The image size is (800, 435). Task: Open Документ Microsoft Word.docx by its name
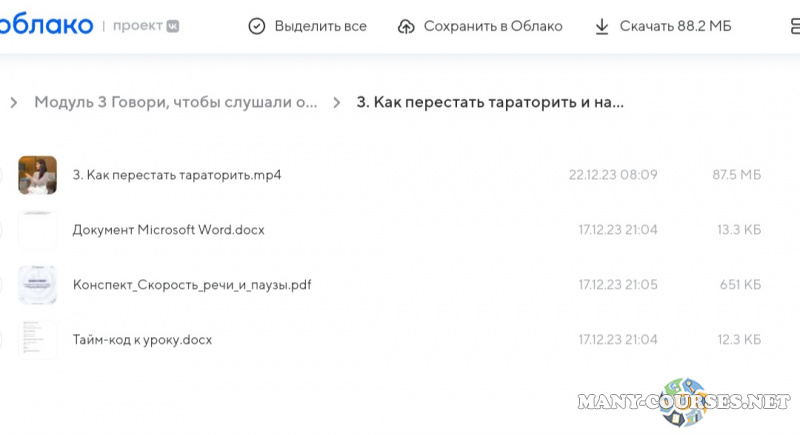(x=169, y=230)
